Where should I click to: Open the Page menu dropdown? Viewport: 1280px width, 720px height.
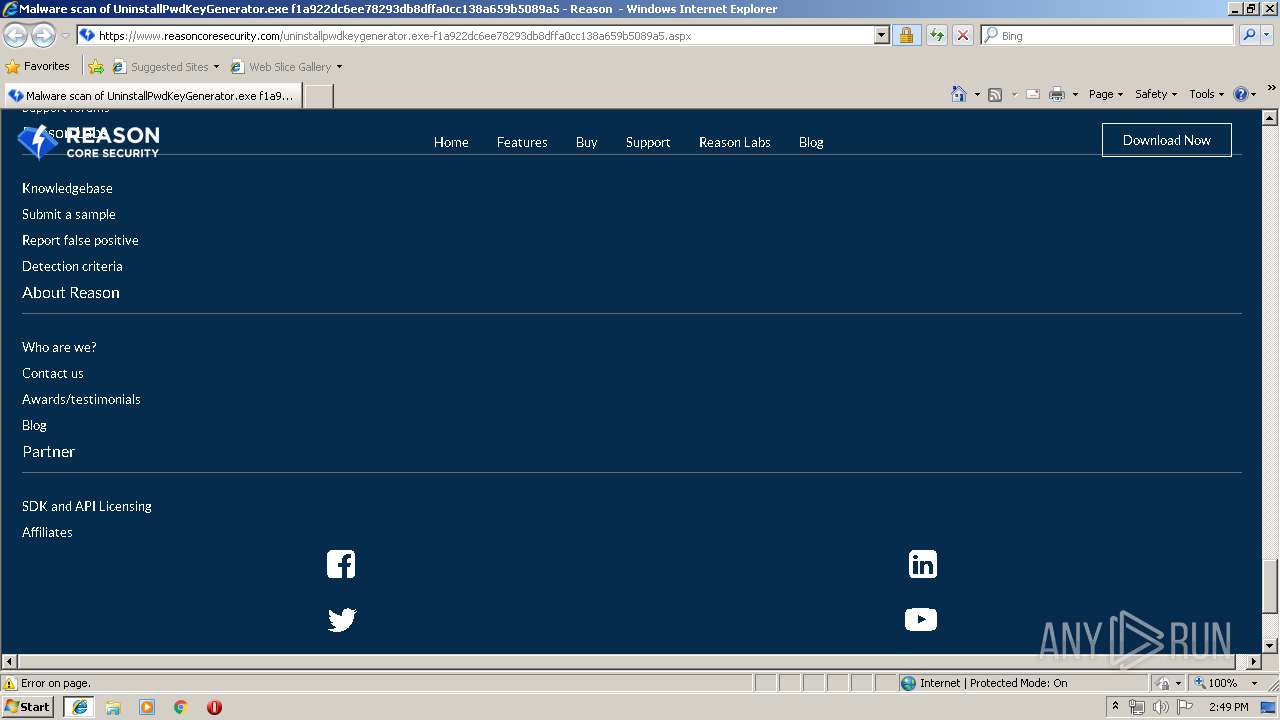point(1106,94)
